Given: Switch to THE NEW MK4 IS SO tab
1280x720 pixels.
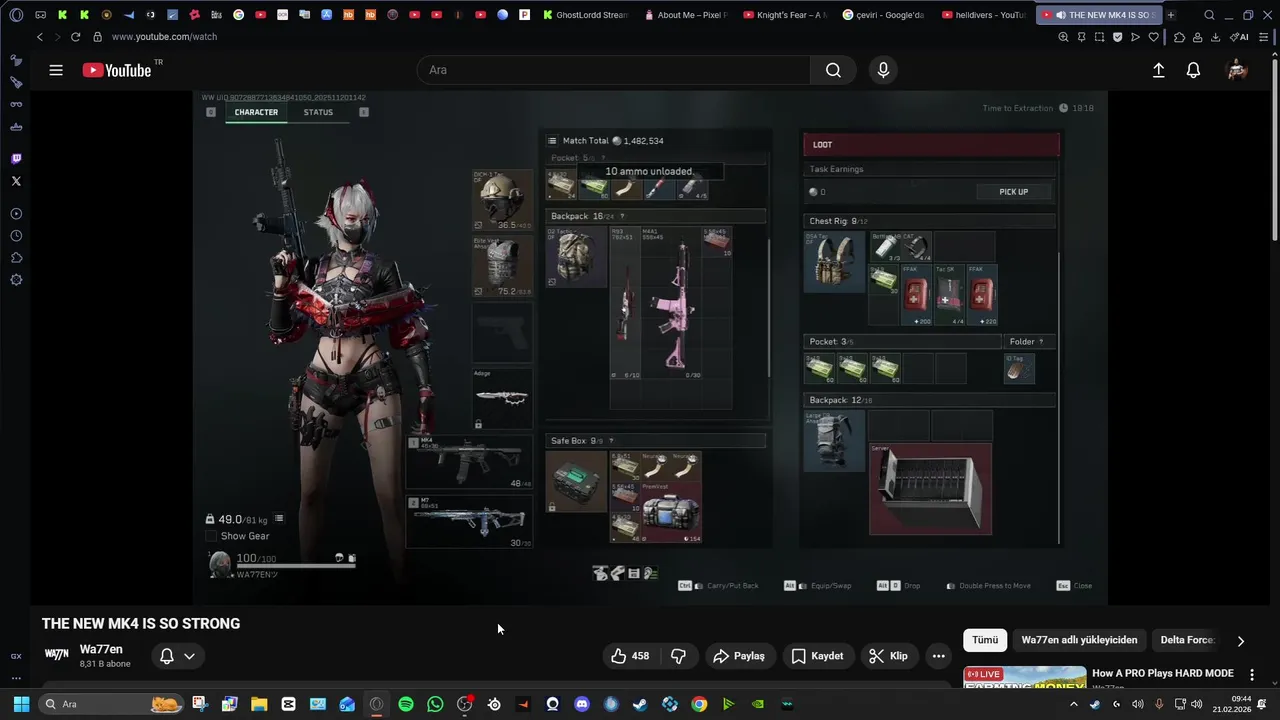Looking at the screenshot, I should [x=1099, y=15].
